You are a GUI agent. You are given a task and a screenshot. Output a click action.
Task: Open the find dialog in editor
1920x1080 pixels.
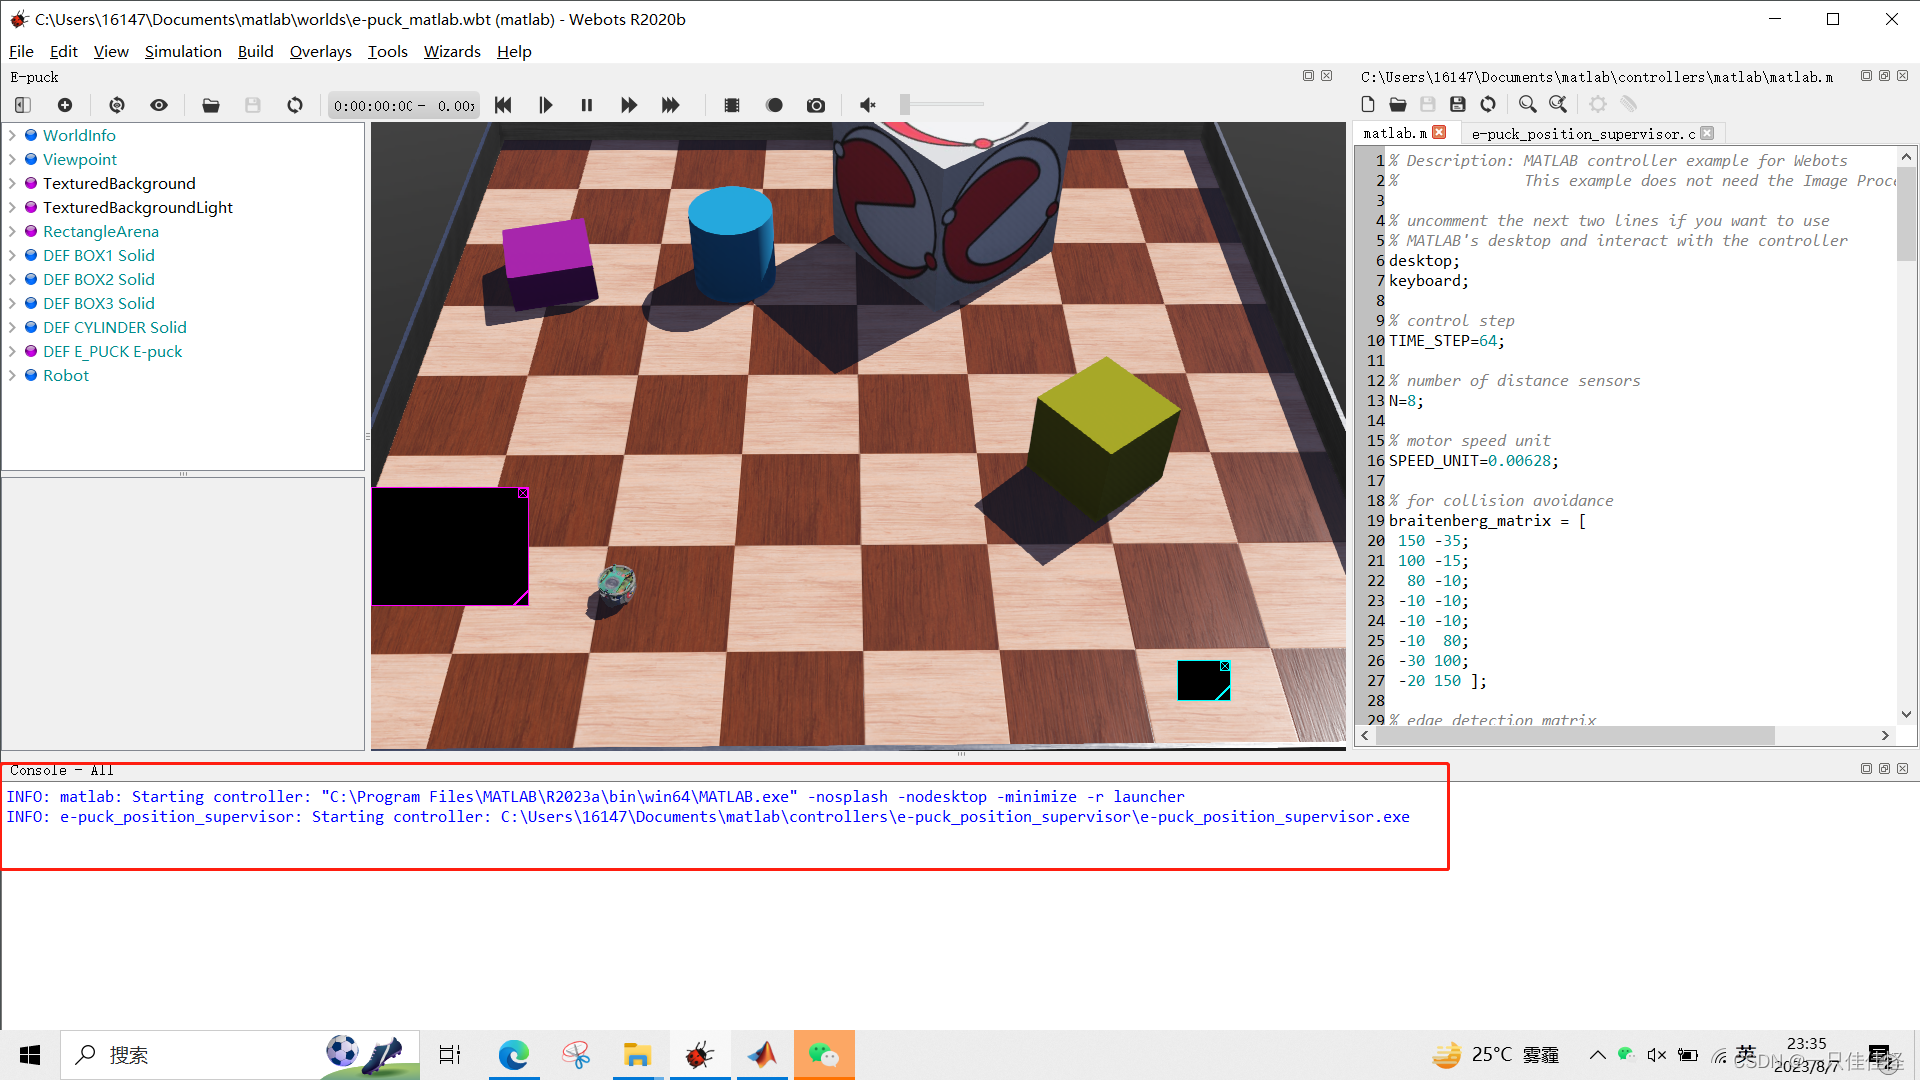click(1527, 104)
